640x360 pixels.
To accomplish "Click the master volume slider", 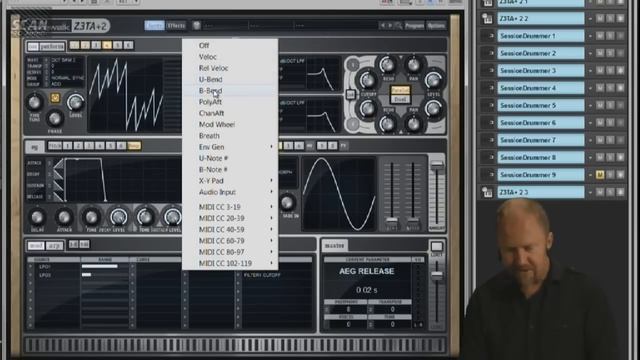I will pyautogui.click(x=437, y=292).
